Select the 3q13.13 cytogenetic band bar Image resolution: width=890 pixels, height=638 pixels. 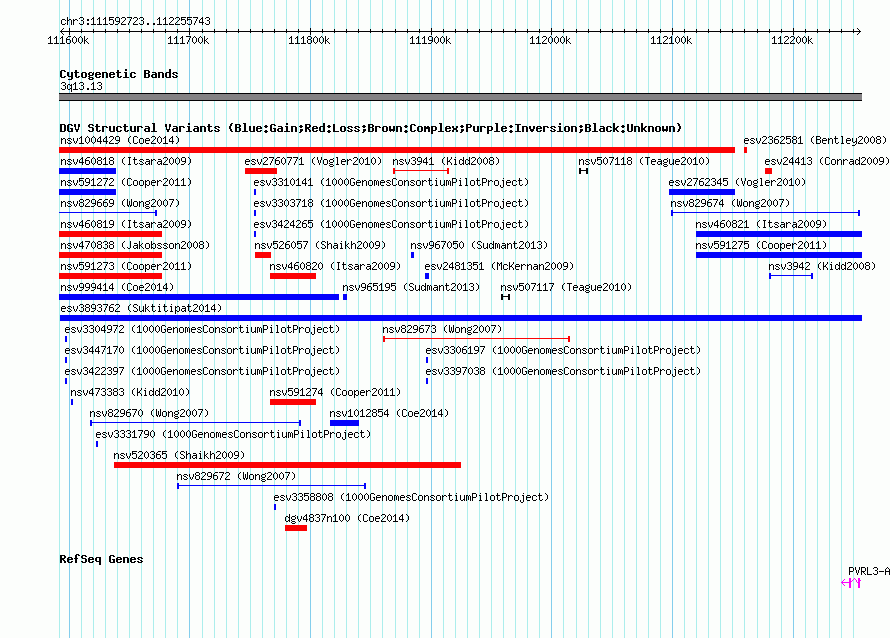tap(460, 97)
